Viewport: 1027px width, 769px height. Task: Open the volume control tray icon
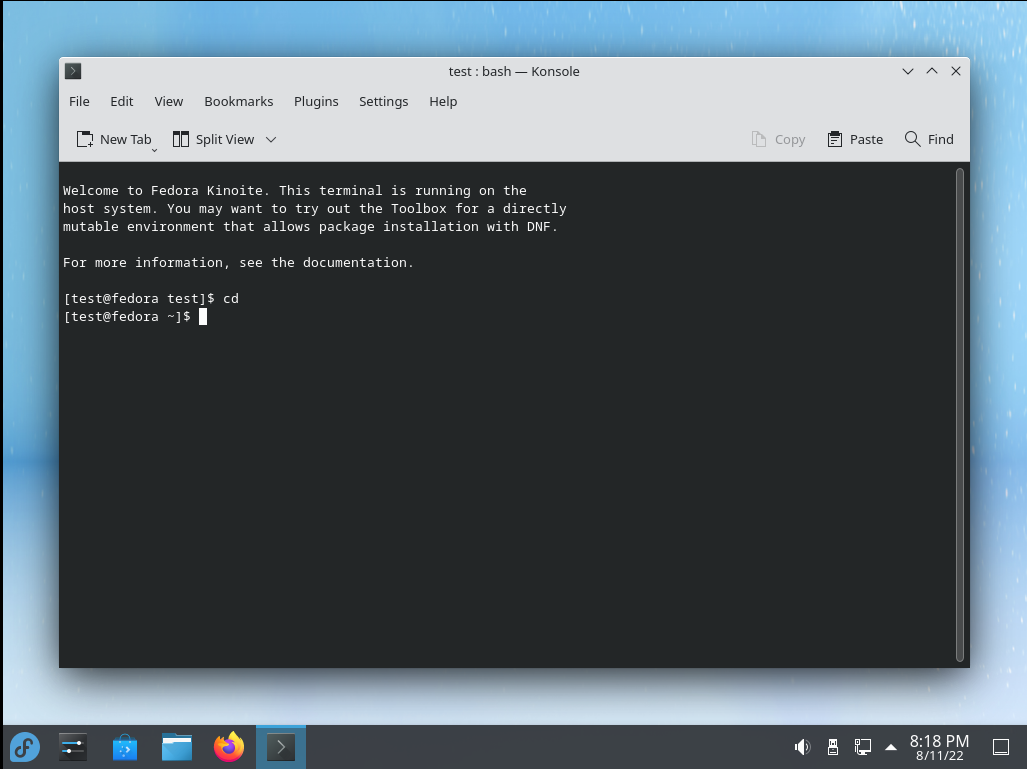click(x=802, y=747)
